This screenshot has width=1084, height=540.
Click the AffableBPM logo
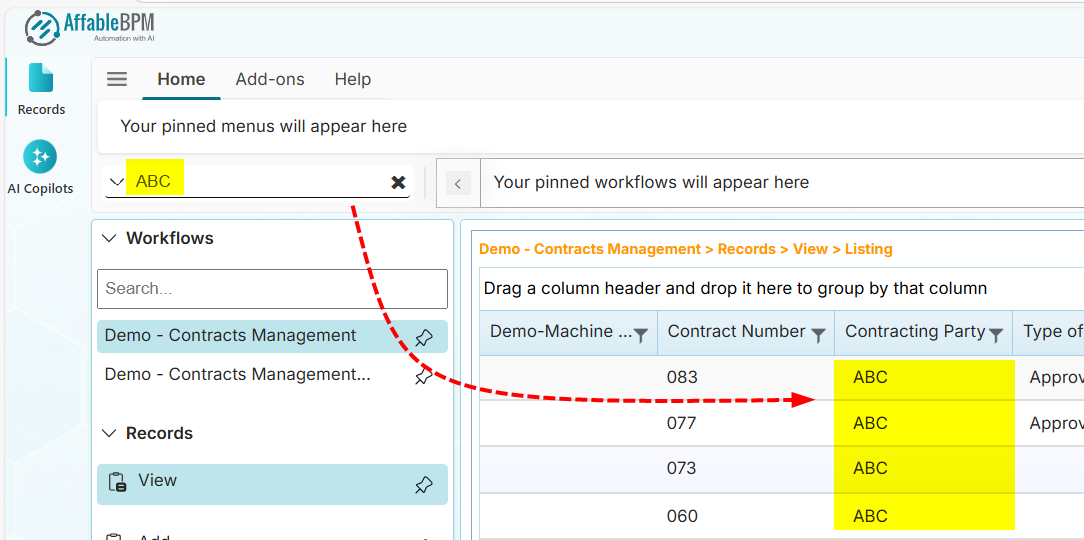90,27
